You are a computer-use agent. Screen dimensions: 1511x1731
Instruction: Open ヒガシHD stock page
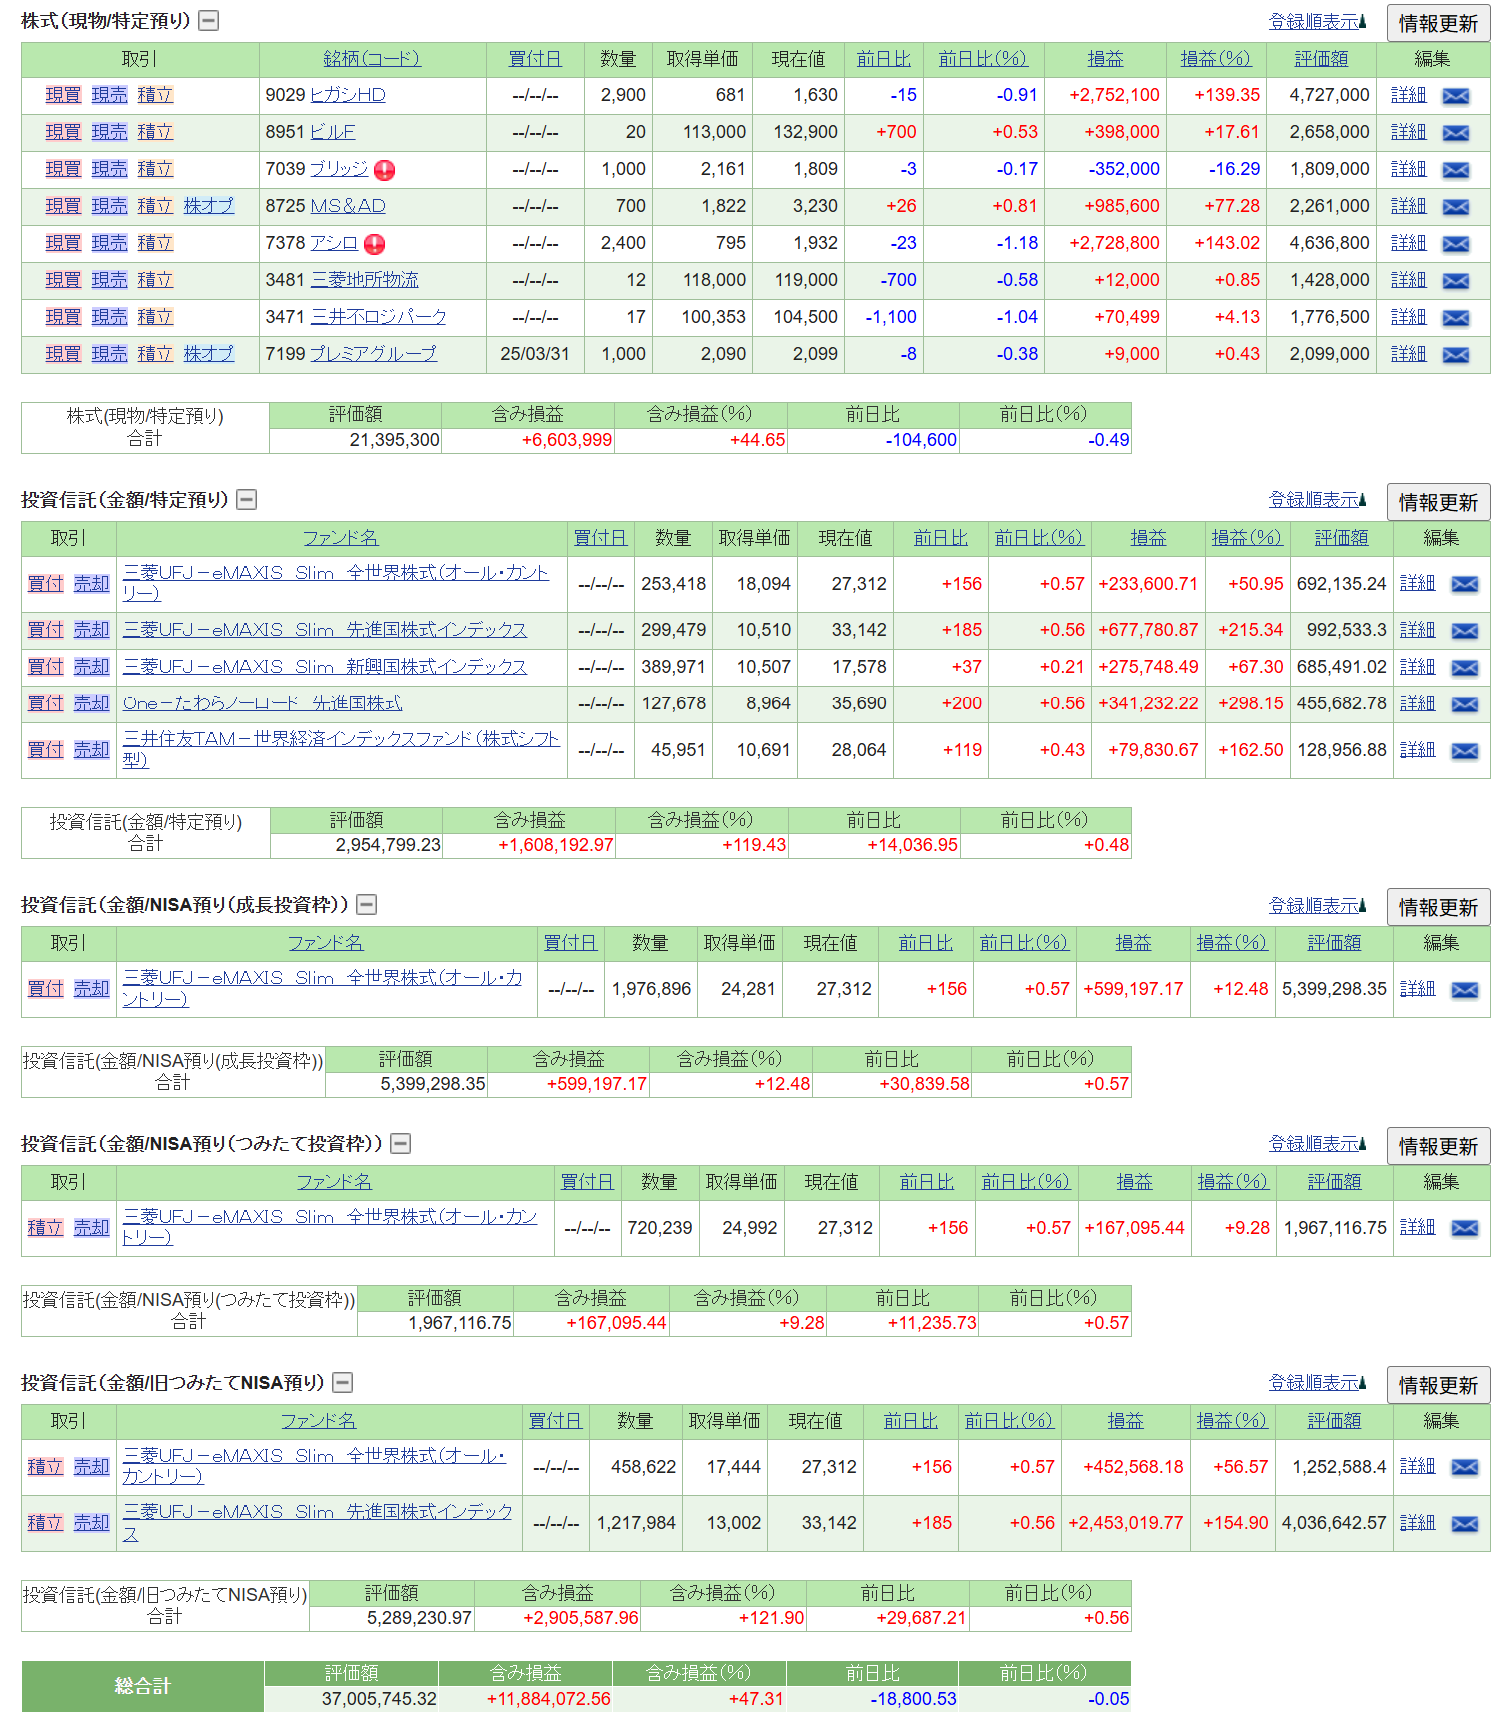coord(347,95)
